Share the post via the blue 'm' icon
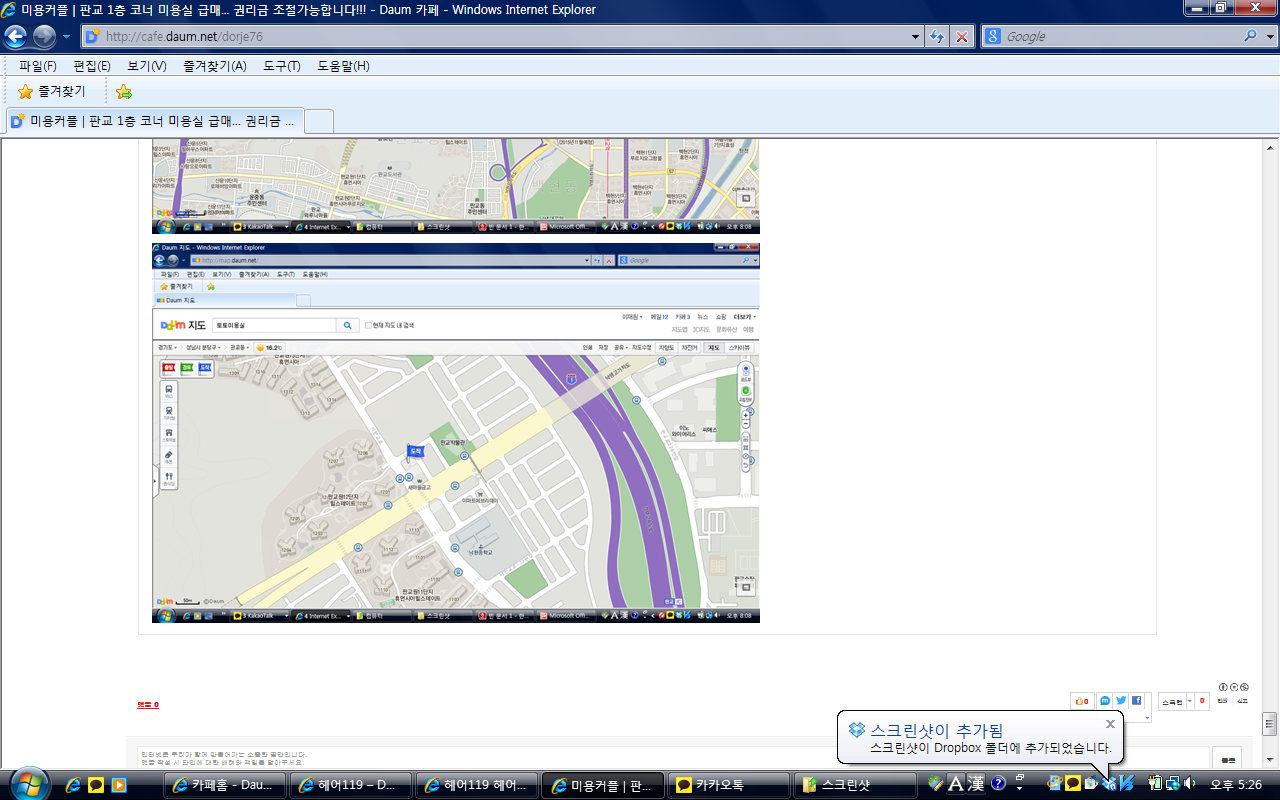The width and height of the screenshot is (1280, 800). (1105, 700)
